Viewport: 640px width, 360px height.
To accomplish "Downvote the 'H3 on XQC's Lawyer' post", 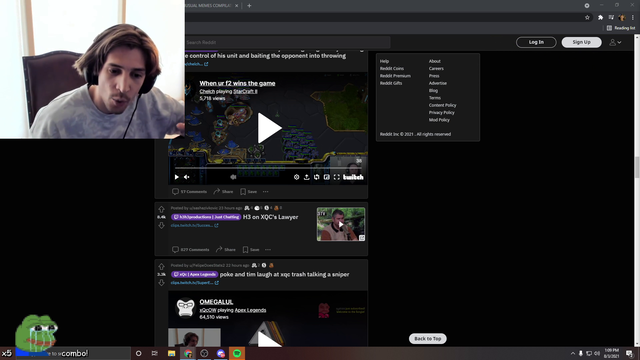I will 161,225.
